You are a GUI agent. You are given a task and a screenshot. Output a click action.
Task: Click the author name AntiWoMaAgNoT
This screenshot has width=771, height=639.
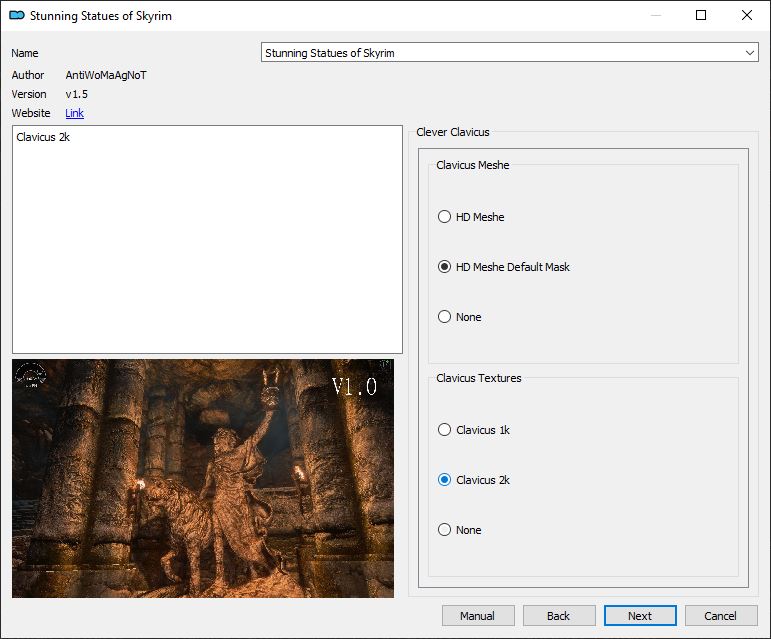click(106, 75)
